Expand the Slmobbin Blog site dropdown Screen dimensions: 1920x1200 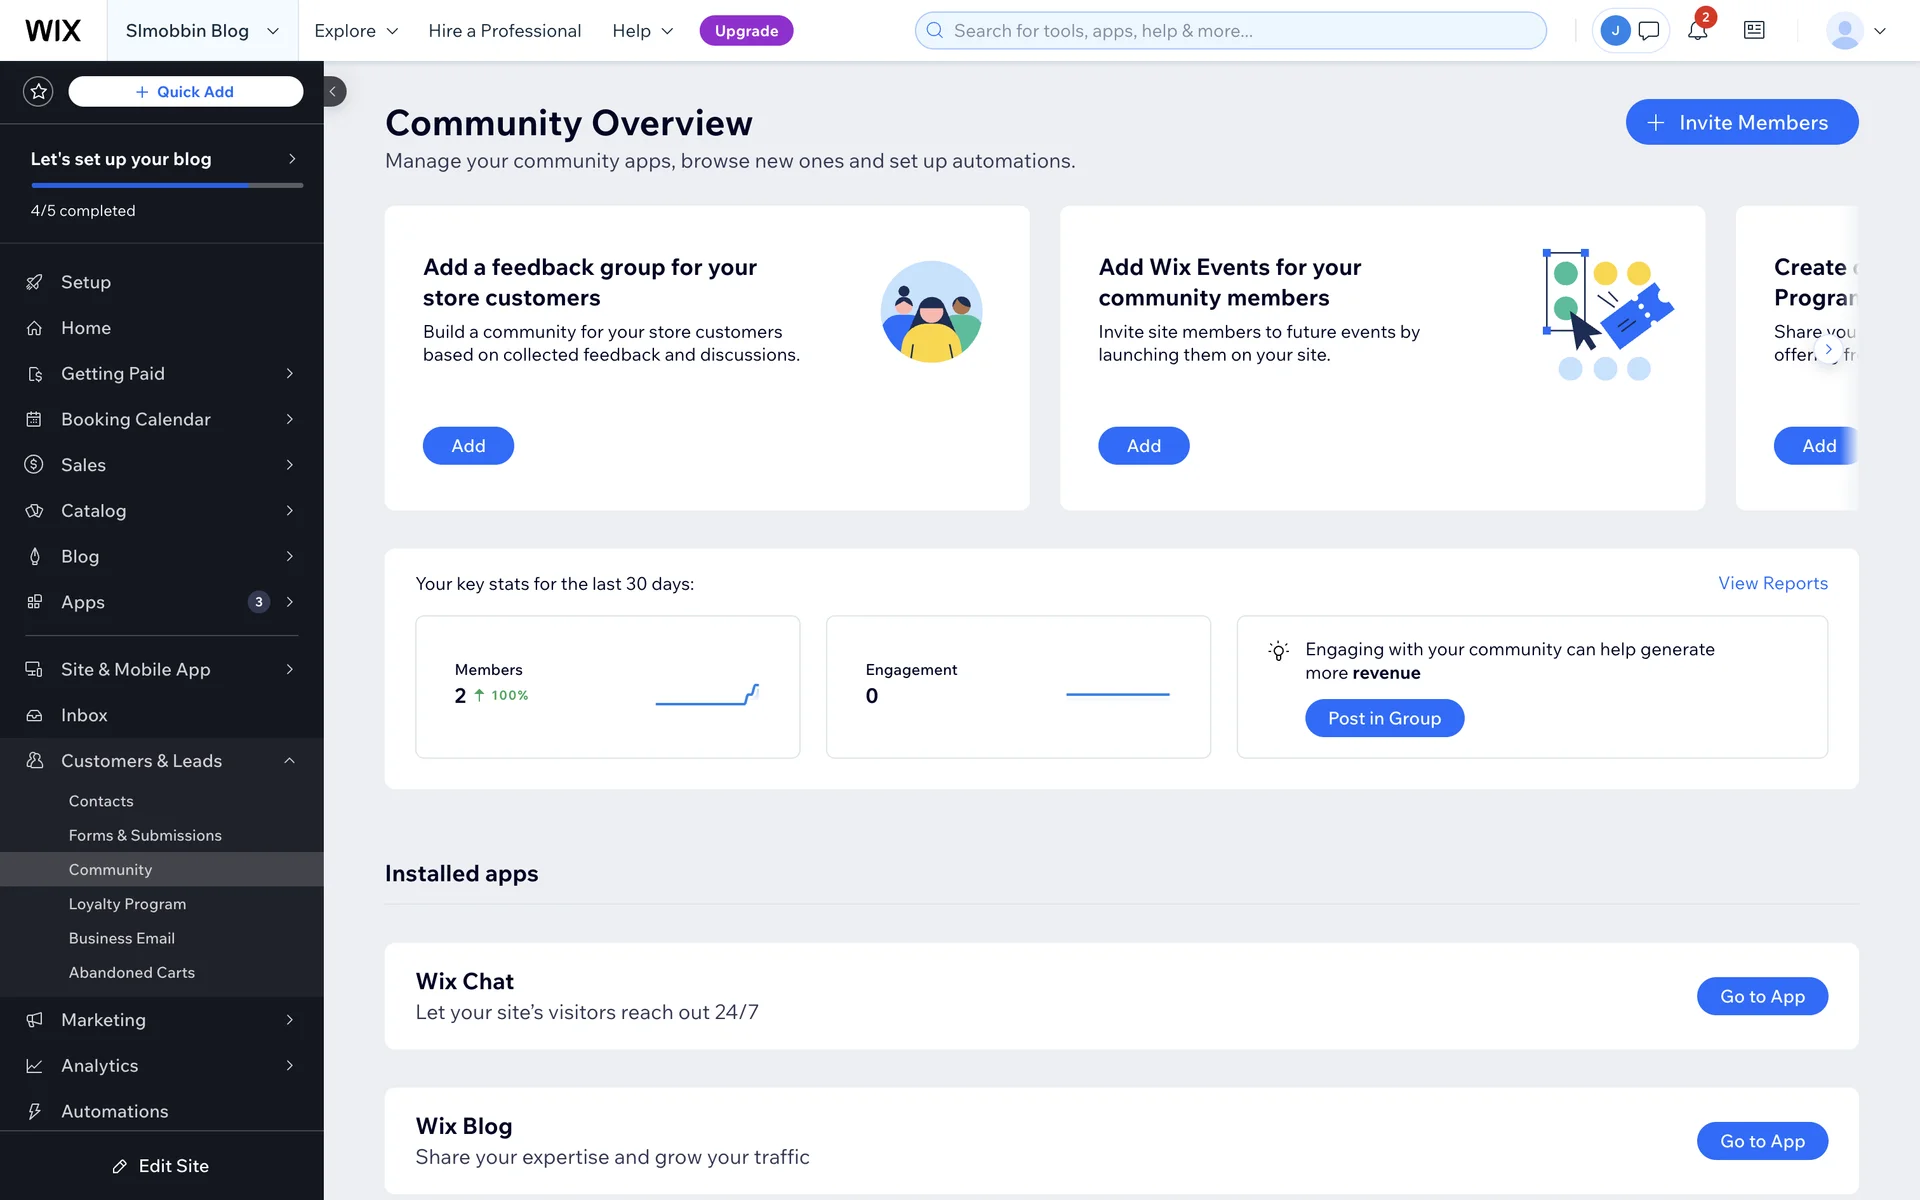point(202,31)
